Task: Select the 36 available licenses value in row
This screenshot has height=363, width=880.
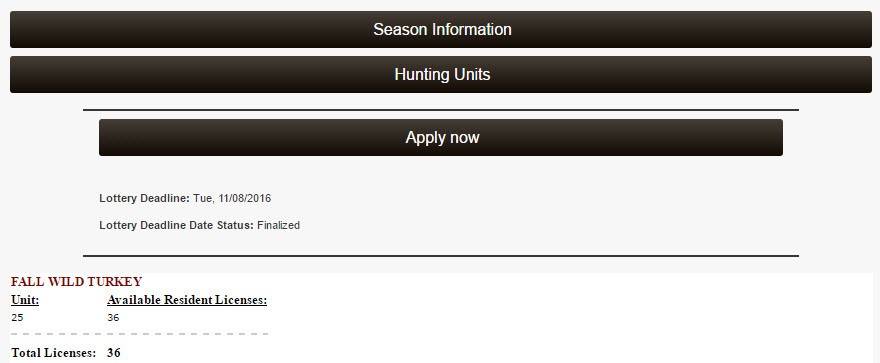Action: (x=113, y=318)
